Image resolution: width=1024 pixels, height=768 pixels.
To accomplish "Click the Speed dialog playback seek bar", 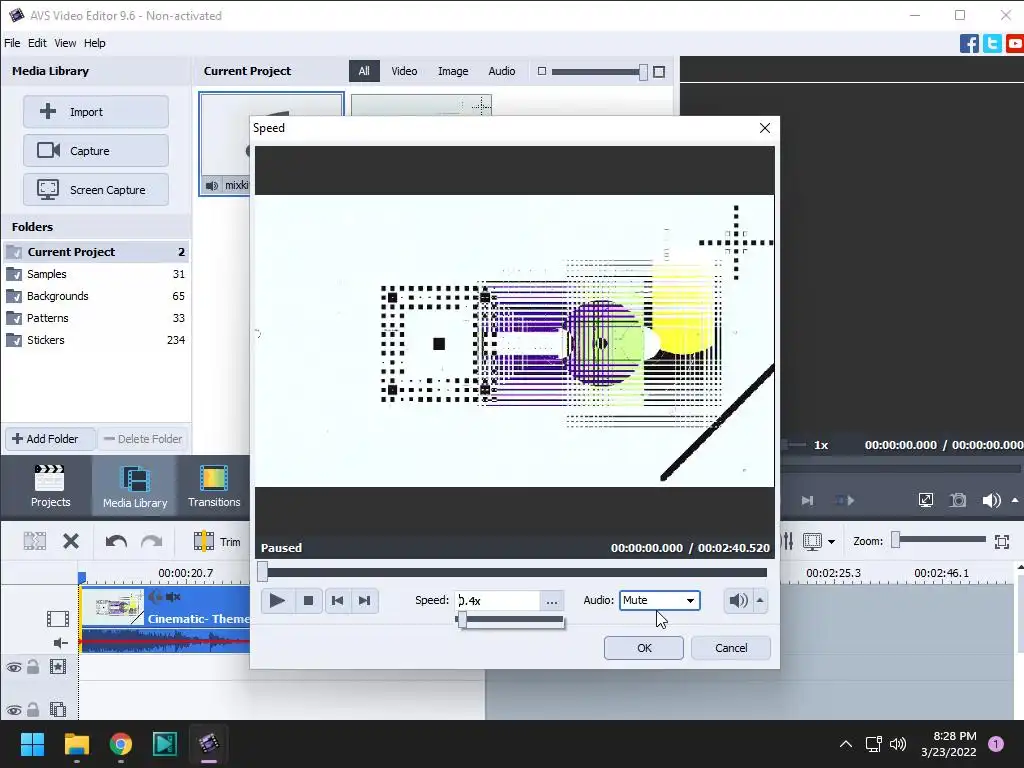I will (515, 572).
